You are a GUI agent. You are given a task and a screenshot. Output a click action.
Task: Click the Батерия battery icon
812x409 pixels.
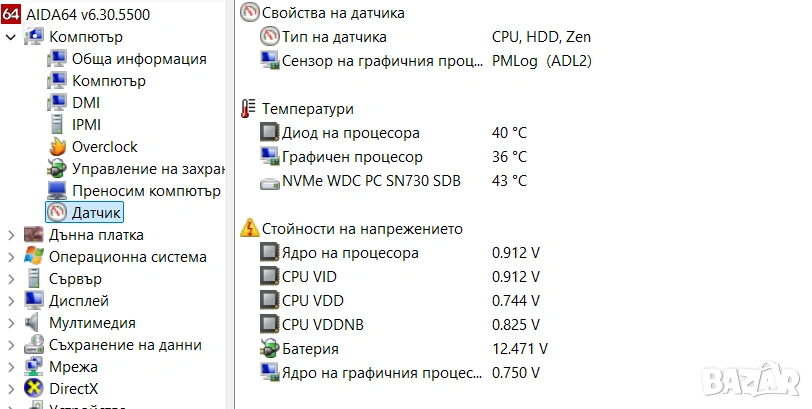269,349
